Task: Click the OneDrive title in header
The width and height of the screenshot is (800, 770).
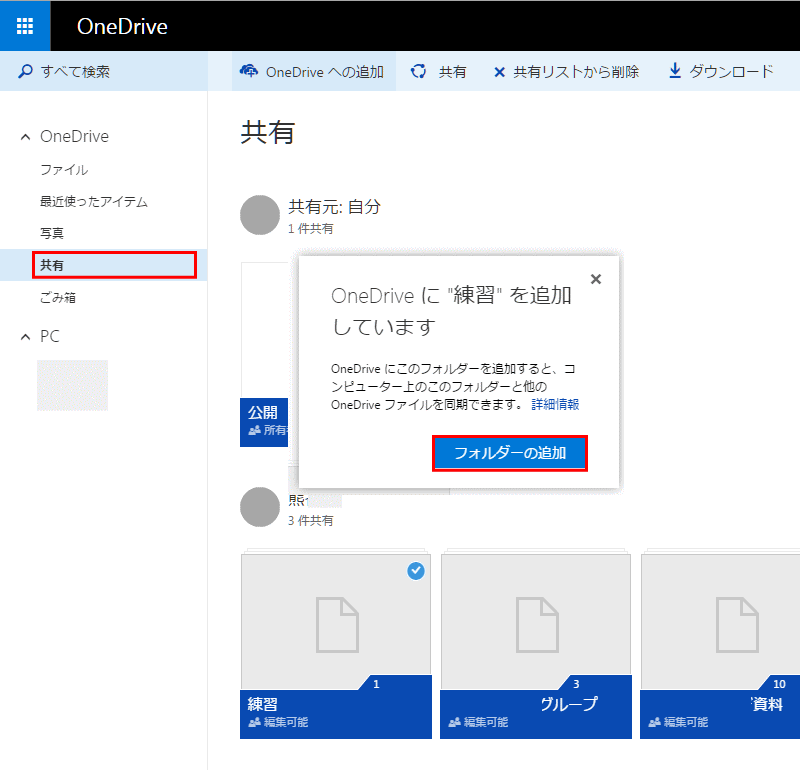Action: [x=122, y=27]
